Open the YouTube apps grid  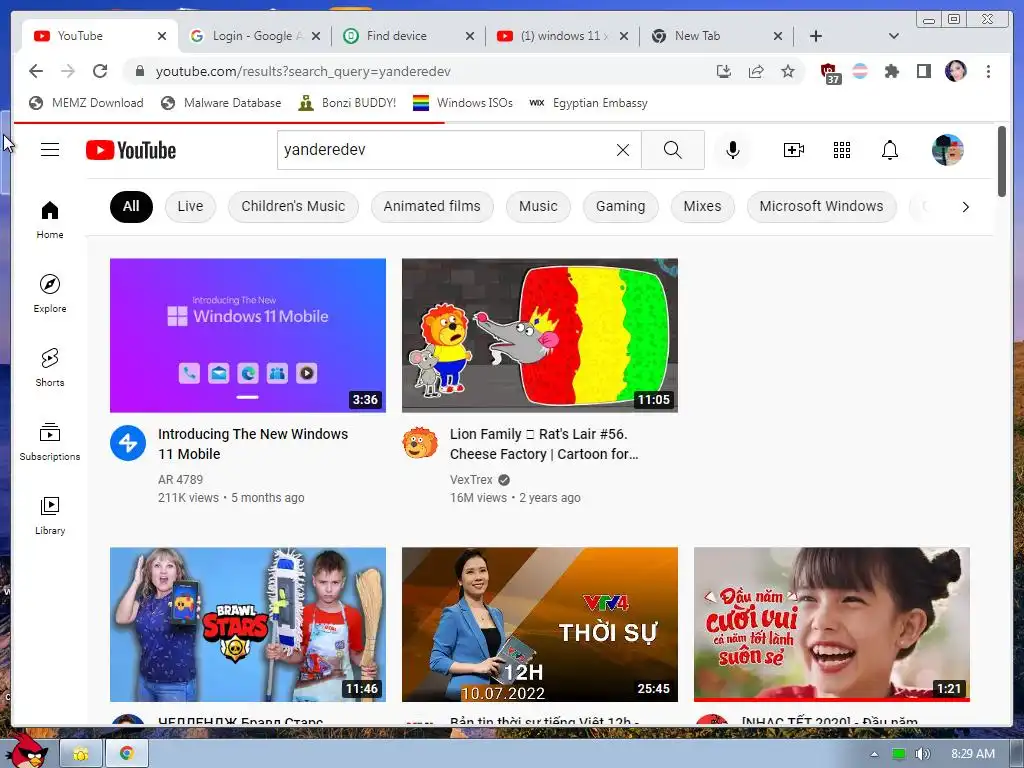pos(842,150)
